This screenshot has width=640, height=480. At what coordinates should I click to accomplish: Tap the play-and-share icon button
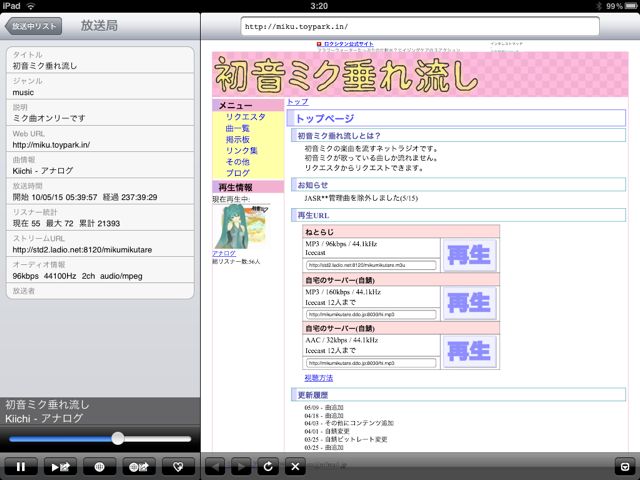[60, 467]
